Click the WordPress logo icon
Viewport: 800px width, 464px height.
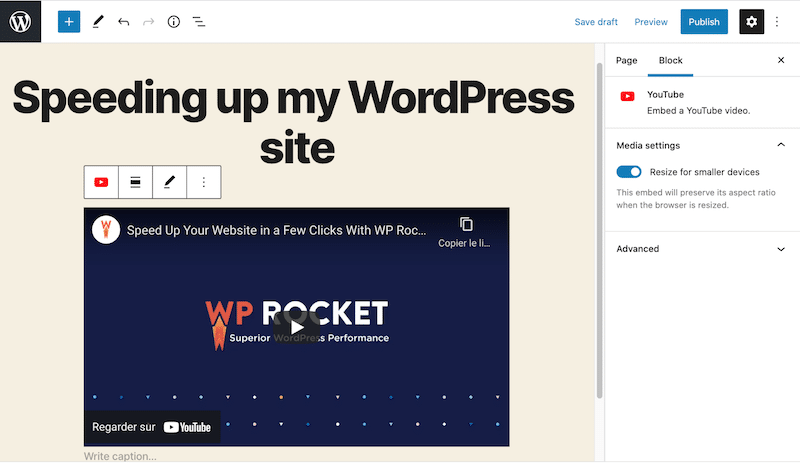tap(20, 21)
